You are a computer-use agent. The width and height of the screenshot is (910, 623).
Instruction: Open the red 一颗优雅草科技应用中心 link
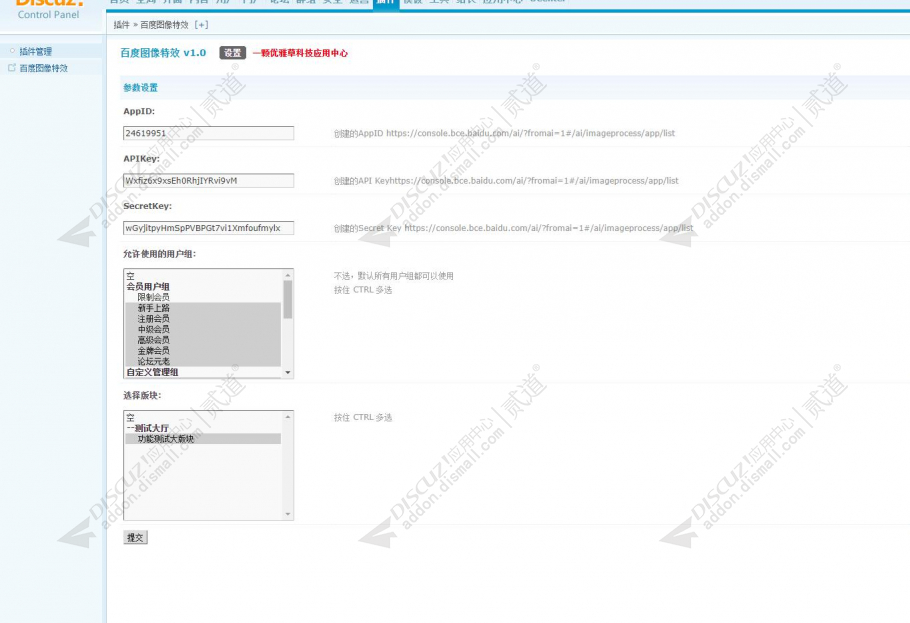300,53
